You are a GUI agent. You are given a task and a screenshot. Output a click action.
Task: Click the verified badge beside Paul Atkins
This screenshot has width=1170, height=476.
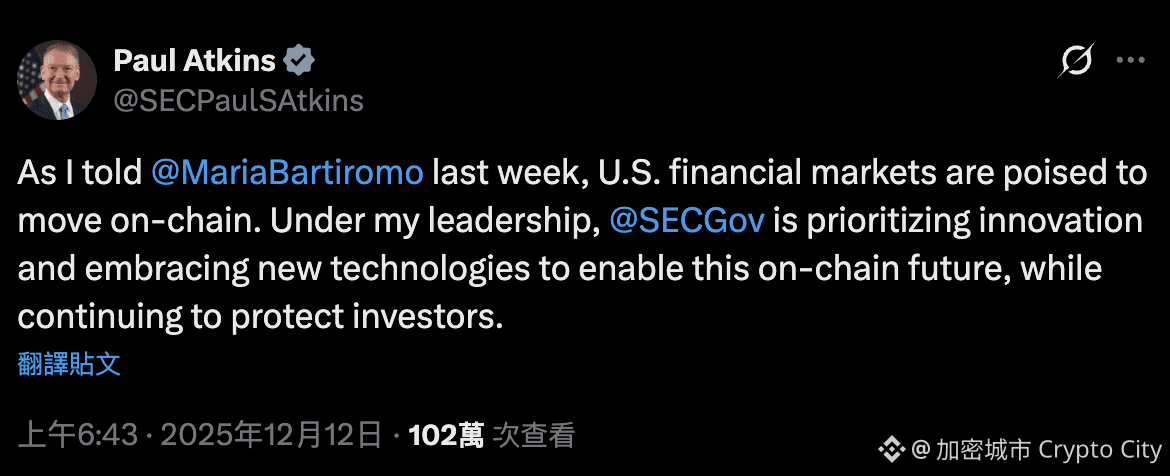pos(299,61)
